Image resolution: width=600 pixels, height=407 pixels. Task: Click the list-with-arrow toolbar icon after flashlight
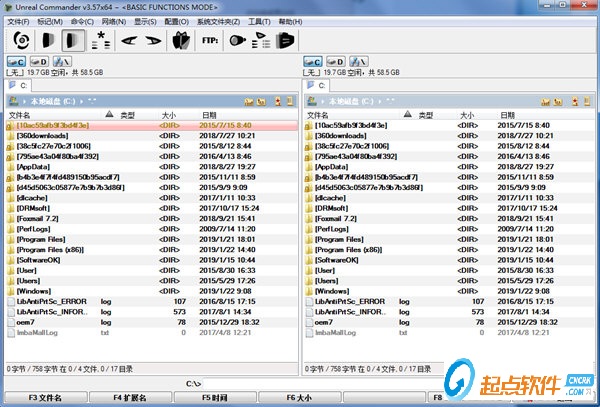point(261,40)
